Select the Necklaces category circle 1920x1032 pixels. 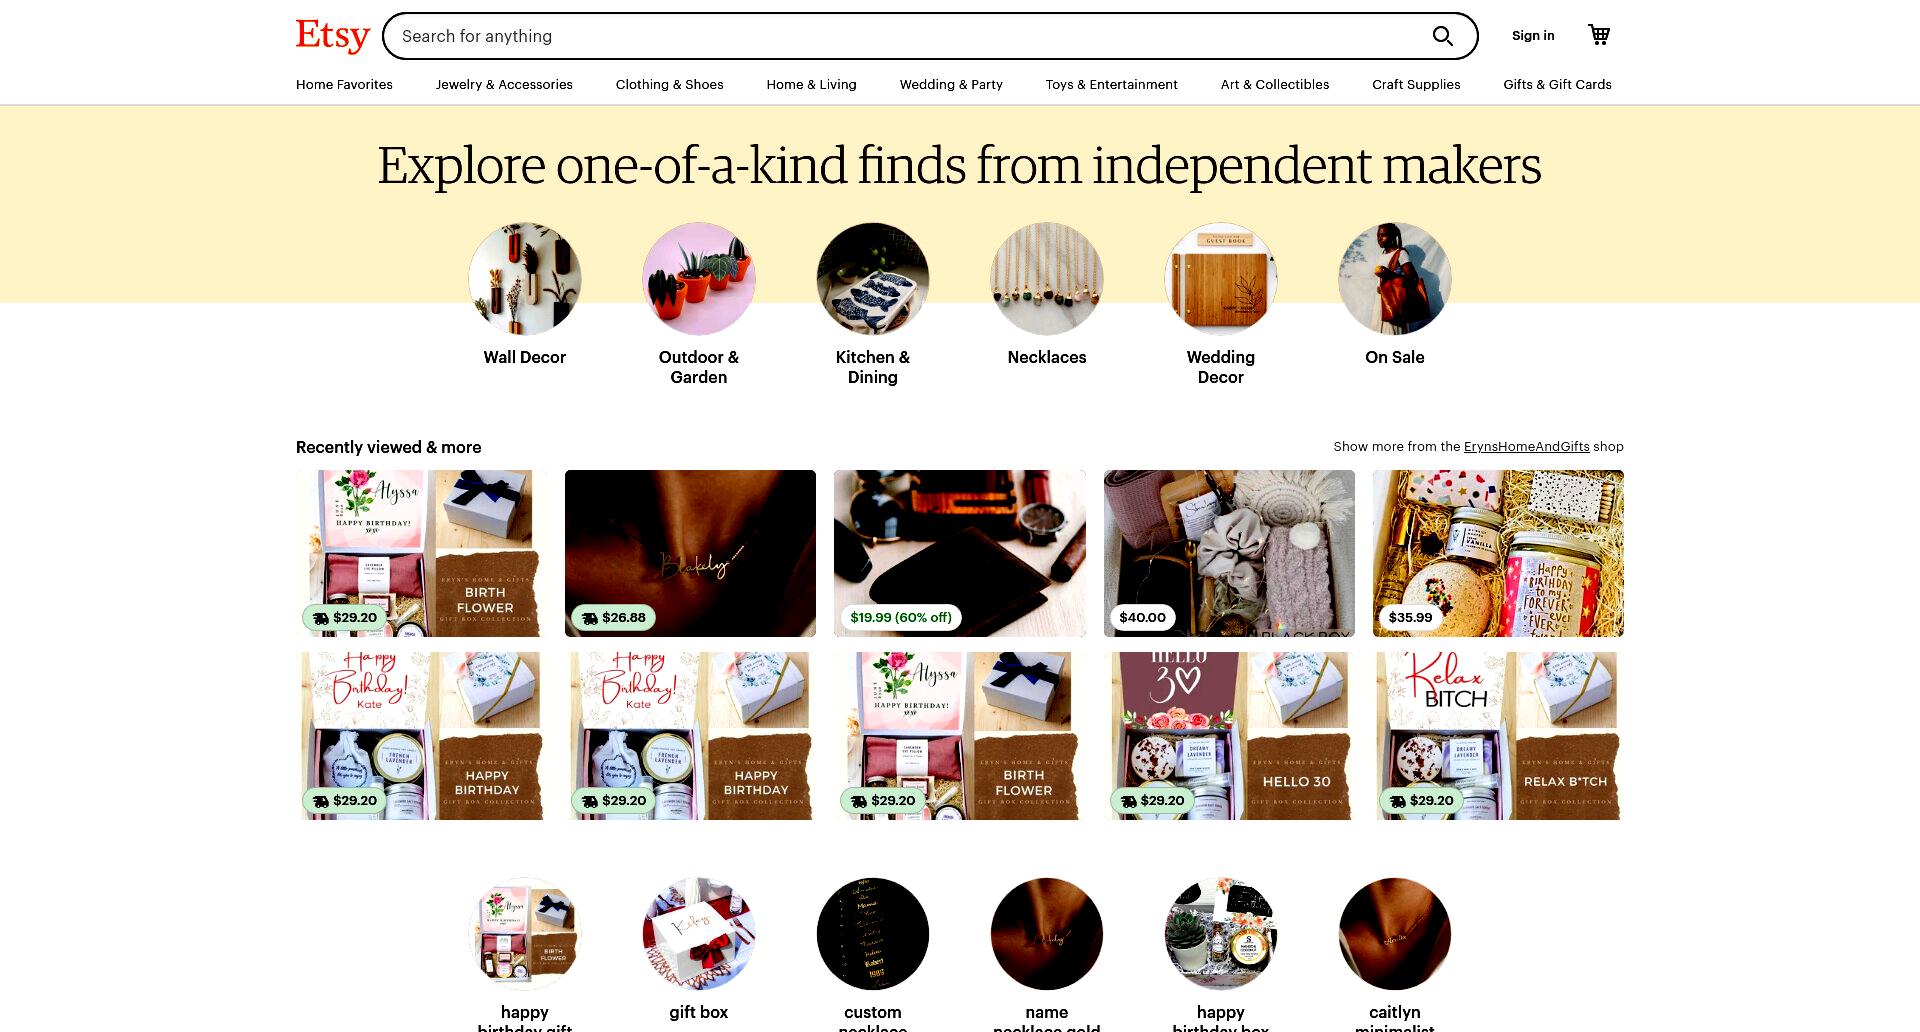[x=1047, y=279]
